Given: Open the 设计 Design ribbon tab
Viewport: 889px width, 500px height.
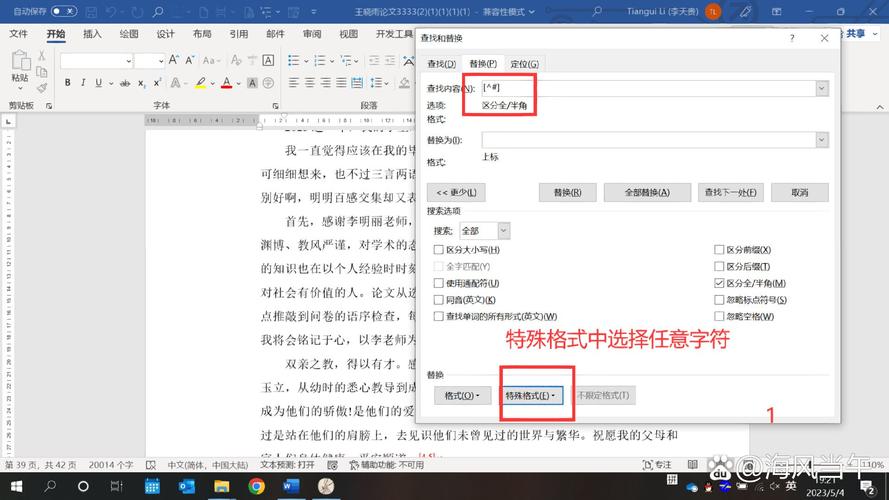Looking at the screenshot, I should 166,34.
